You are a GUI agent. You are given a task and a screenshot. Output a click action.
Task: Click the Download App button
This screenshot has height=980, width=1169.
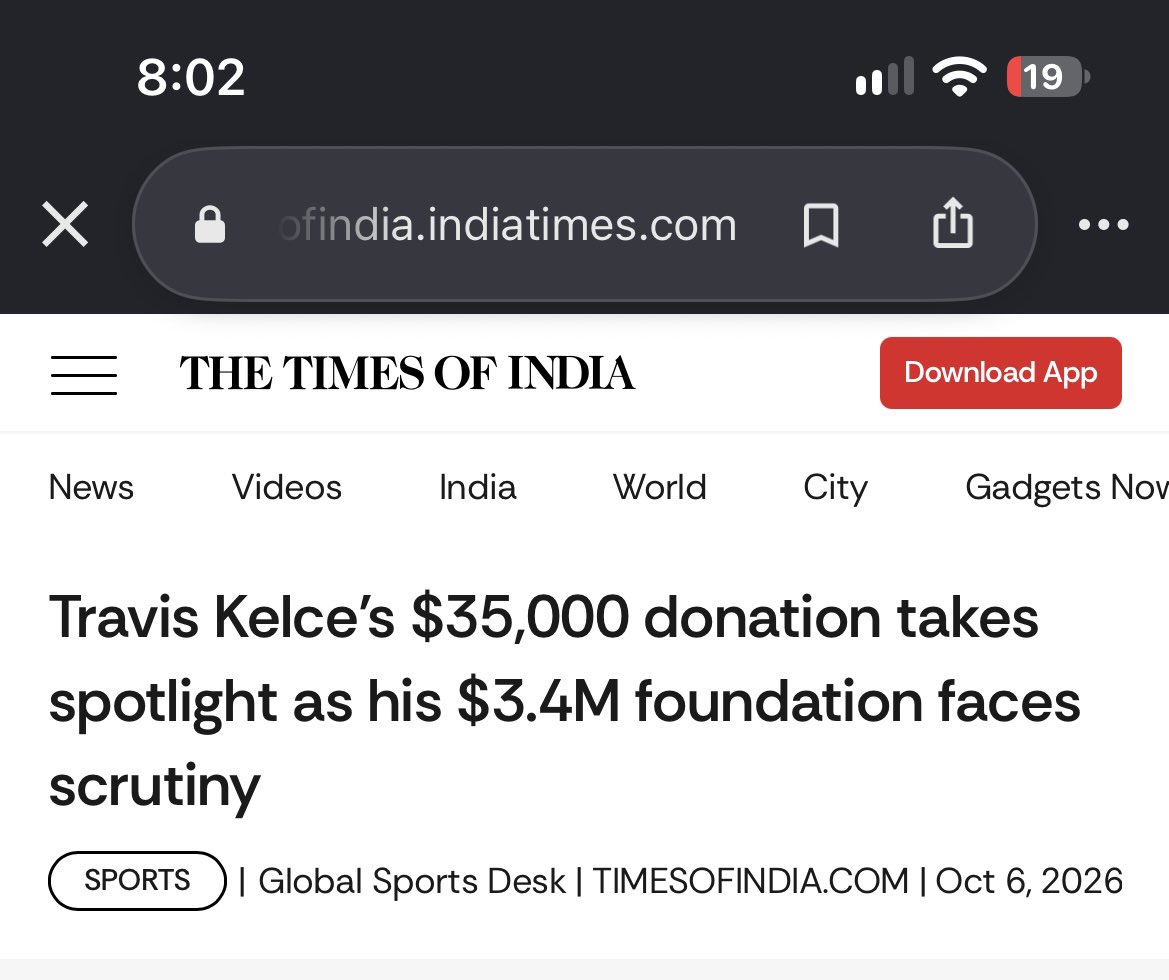pos(1001,373)
